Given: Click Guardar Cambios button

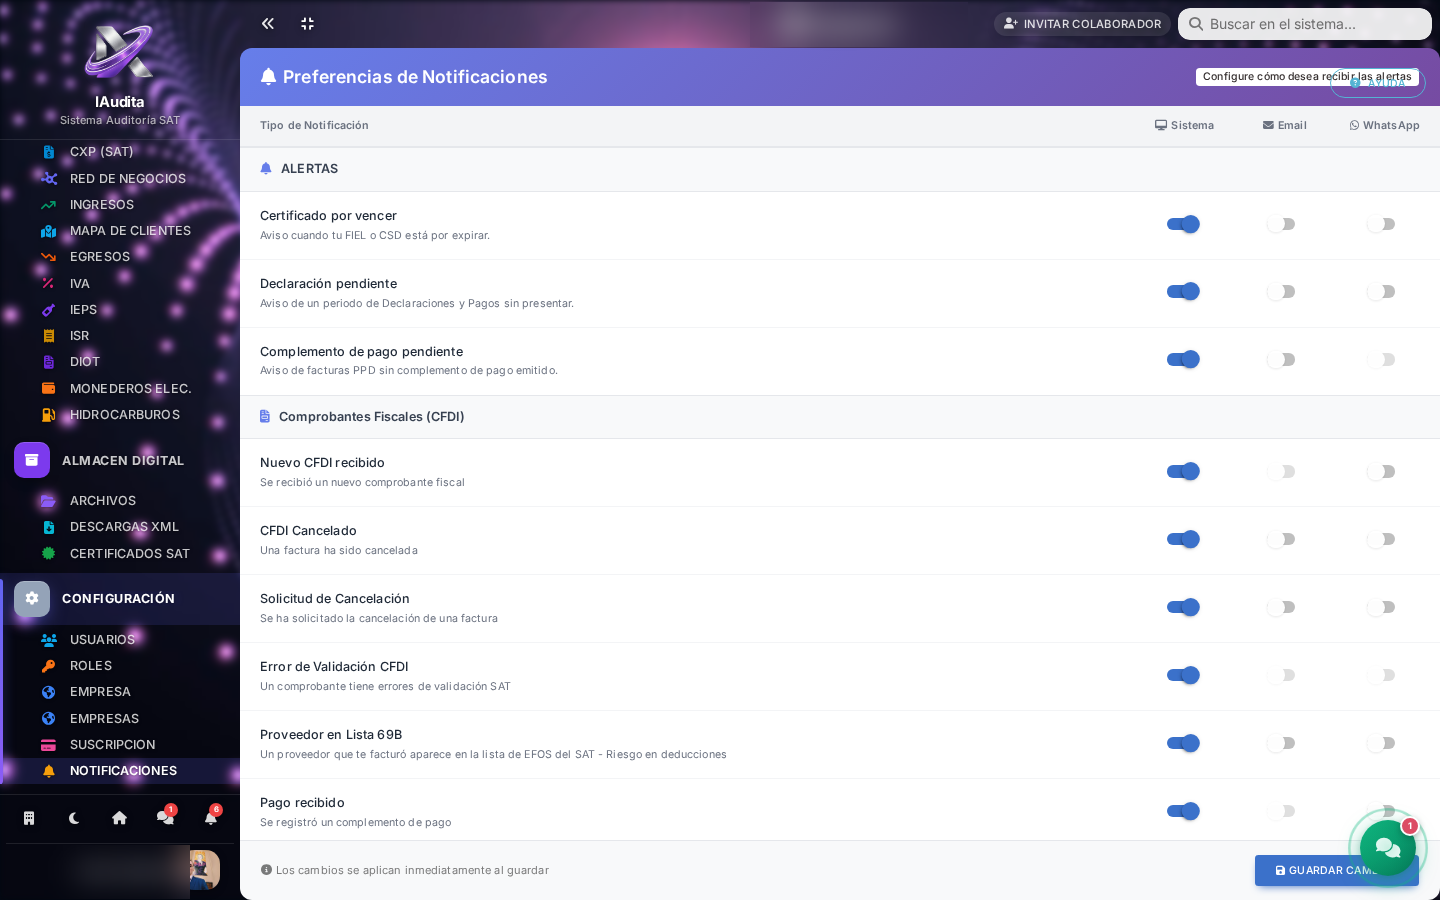Looking at the screenshot, I should (1337, 870).
